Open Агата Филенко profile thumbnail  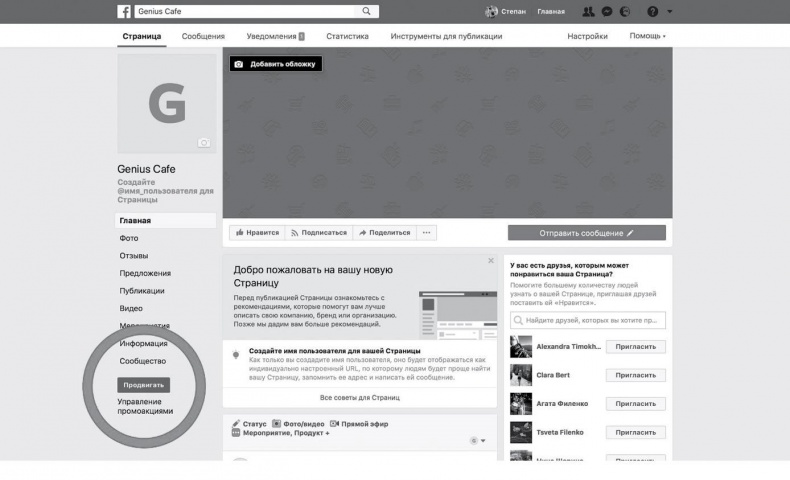click(521, 403)
